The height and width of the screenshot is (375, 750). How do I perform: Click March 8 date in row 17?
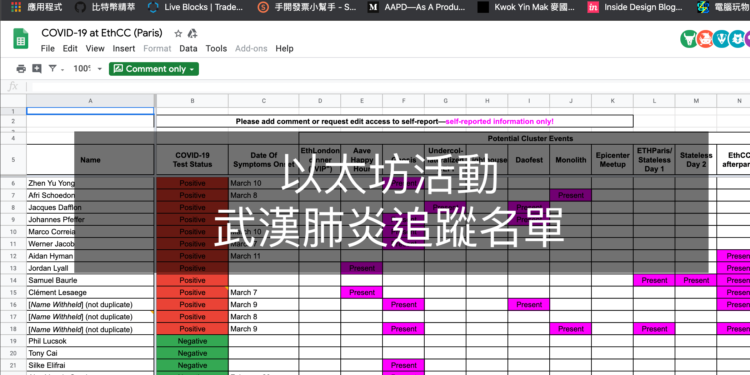click(x=264, y=317)
